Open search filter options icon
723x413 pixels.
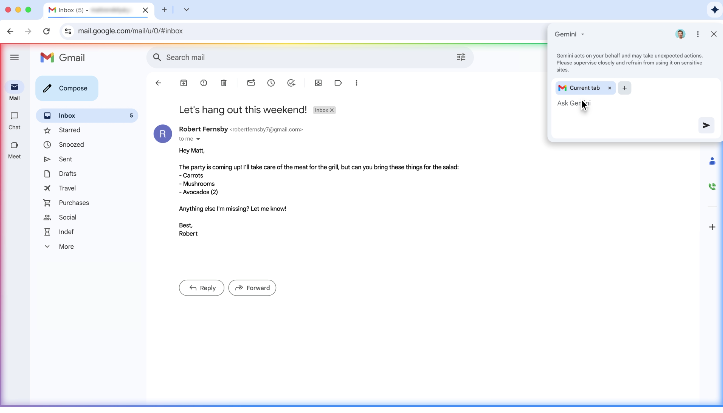tap(461, 58)
